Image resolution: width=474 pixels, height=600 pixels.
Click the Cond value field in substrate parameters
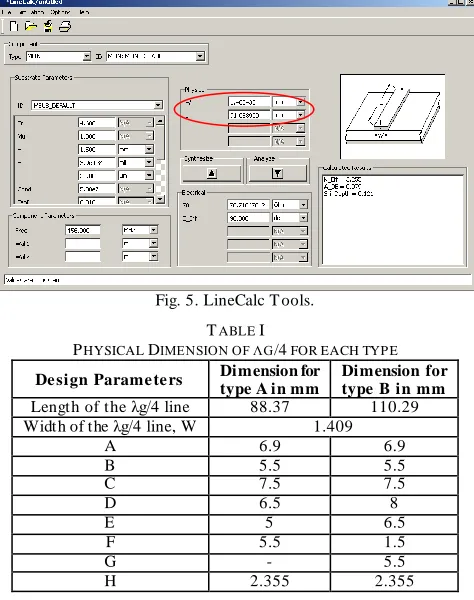tap(97, 189)
